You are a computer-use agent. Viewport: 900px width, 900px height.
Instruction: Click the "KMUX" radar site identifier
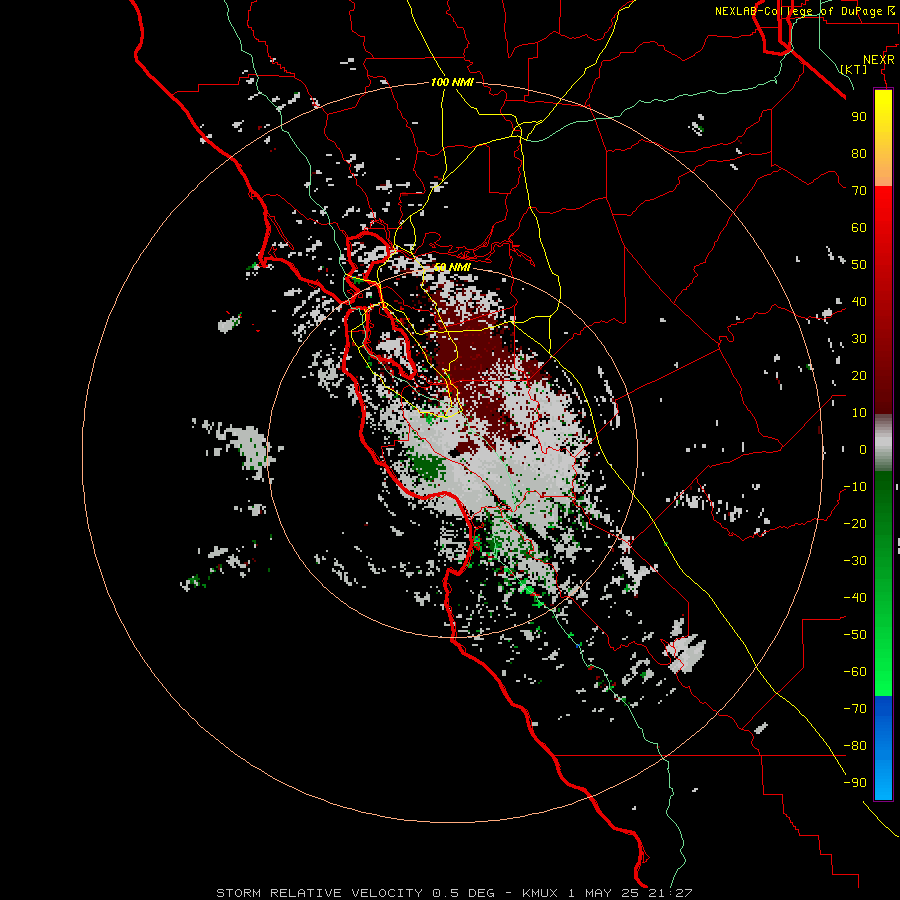pyautogui.click(x=540, y=893)
